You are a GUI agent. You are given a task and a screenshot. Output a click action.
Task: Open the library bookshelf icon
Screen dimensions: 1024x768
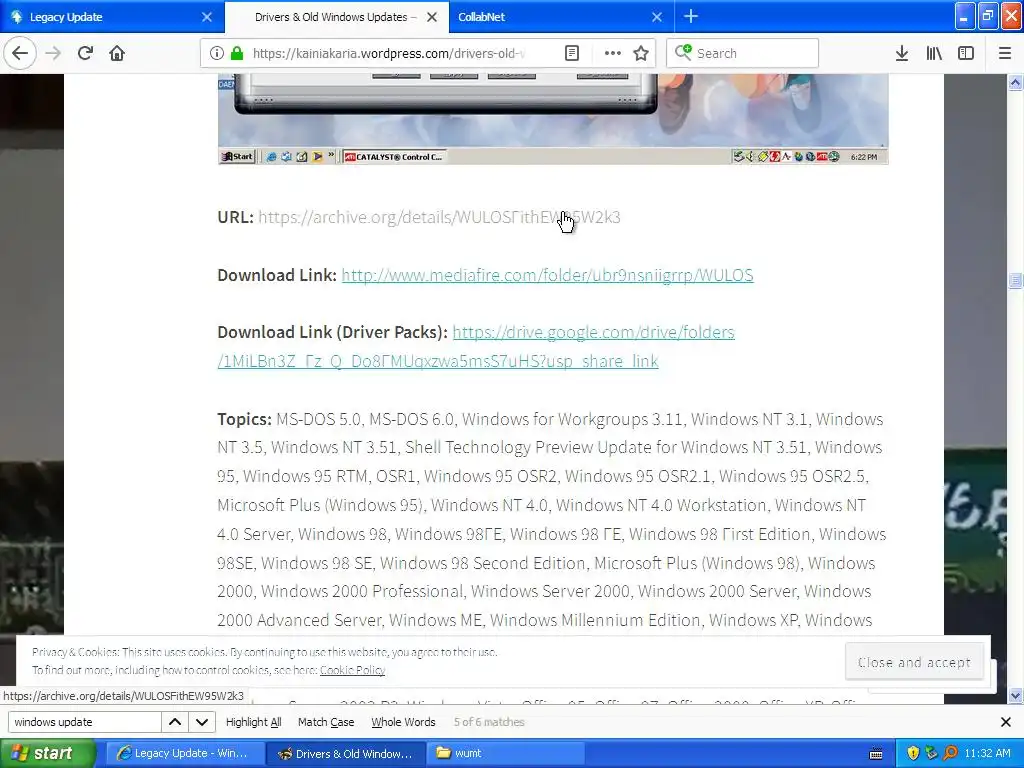point(934,53)
